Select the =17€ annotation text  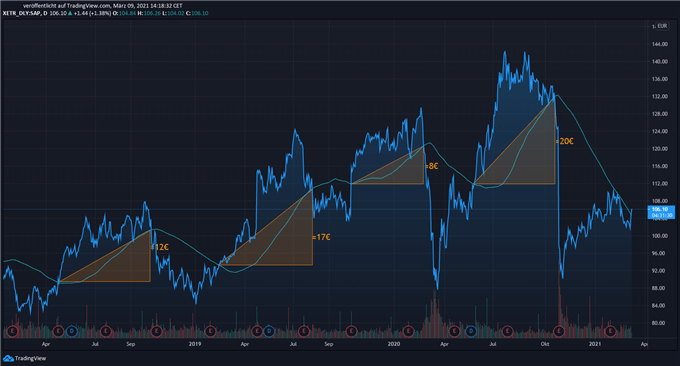321,237
